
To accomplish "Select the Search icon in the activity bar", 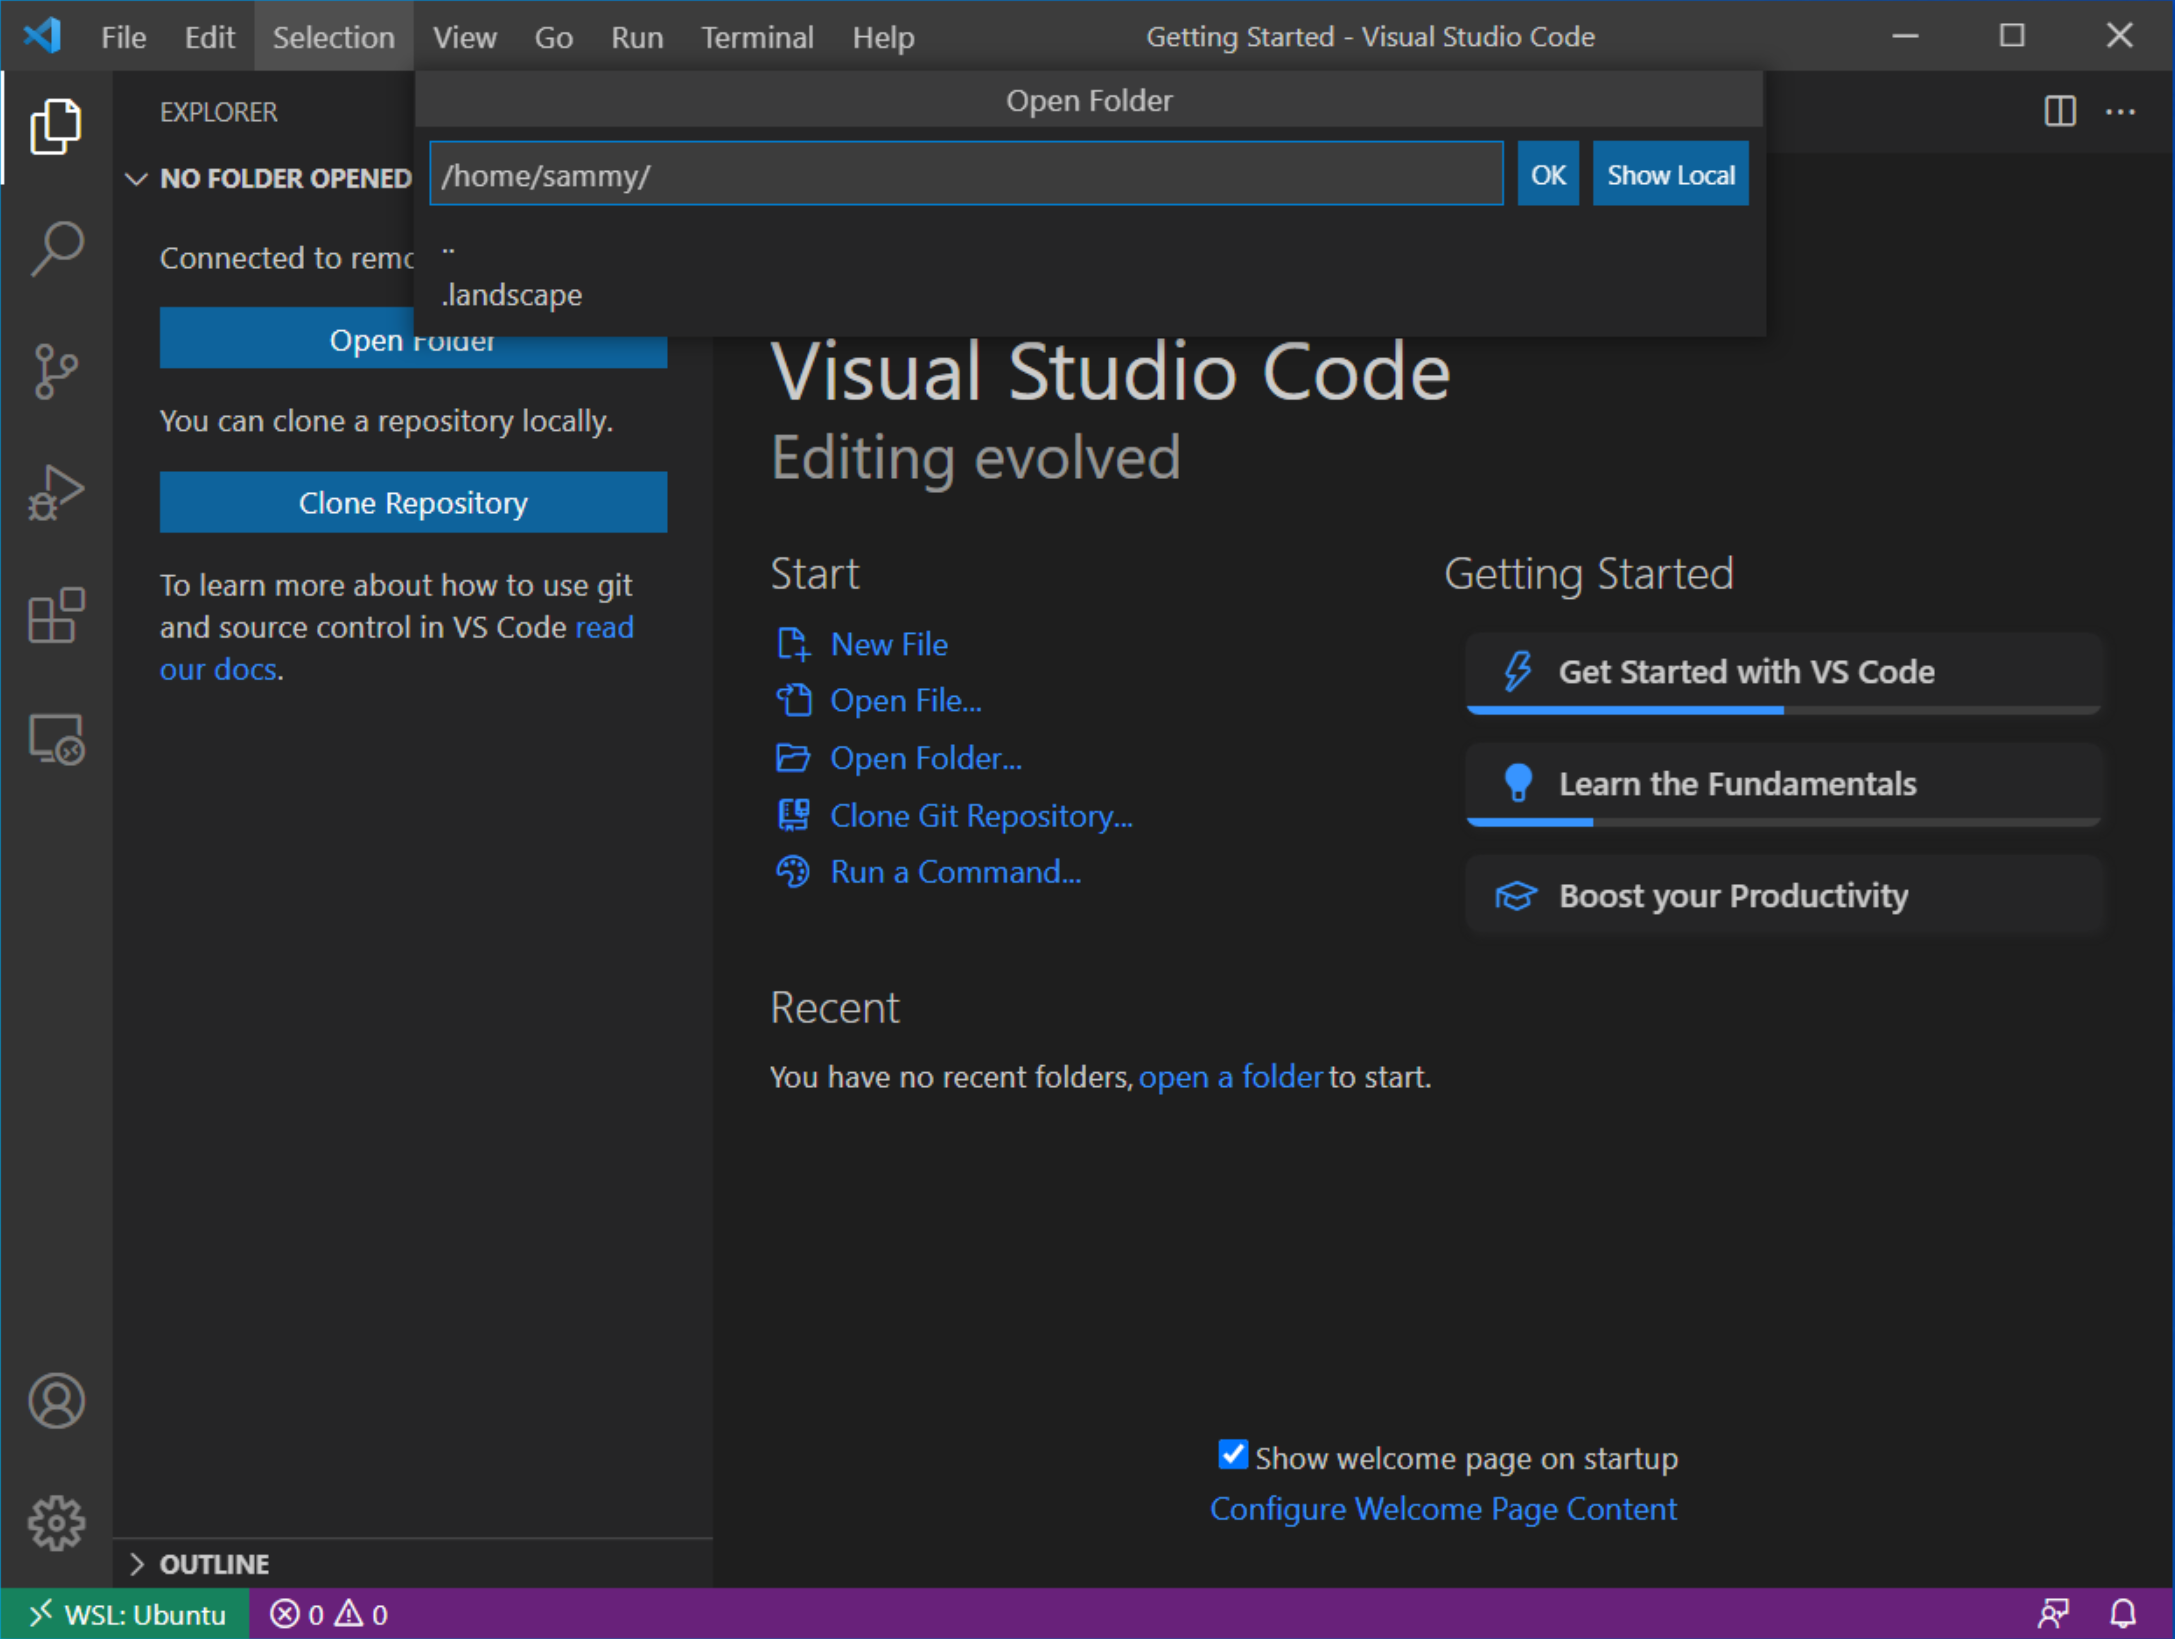I will pos(55,249).
